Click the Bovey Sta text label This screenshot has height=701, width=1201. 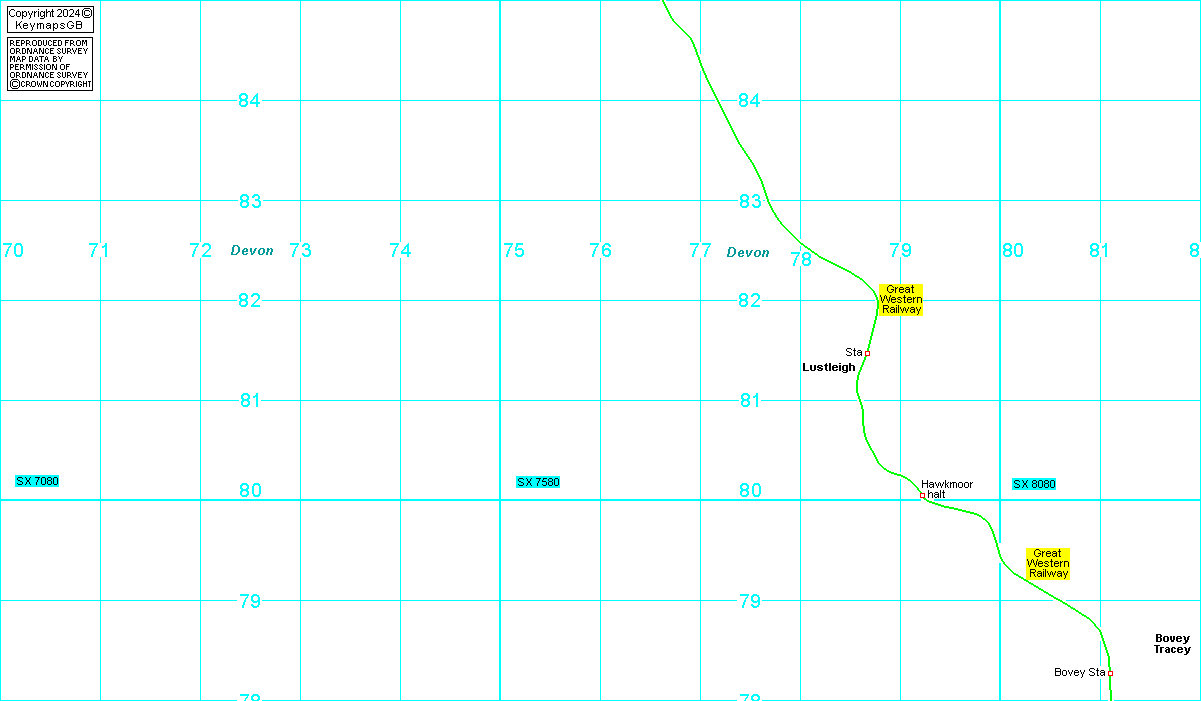[x=1079, y=672]
